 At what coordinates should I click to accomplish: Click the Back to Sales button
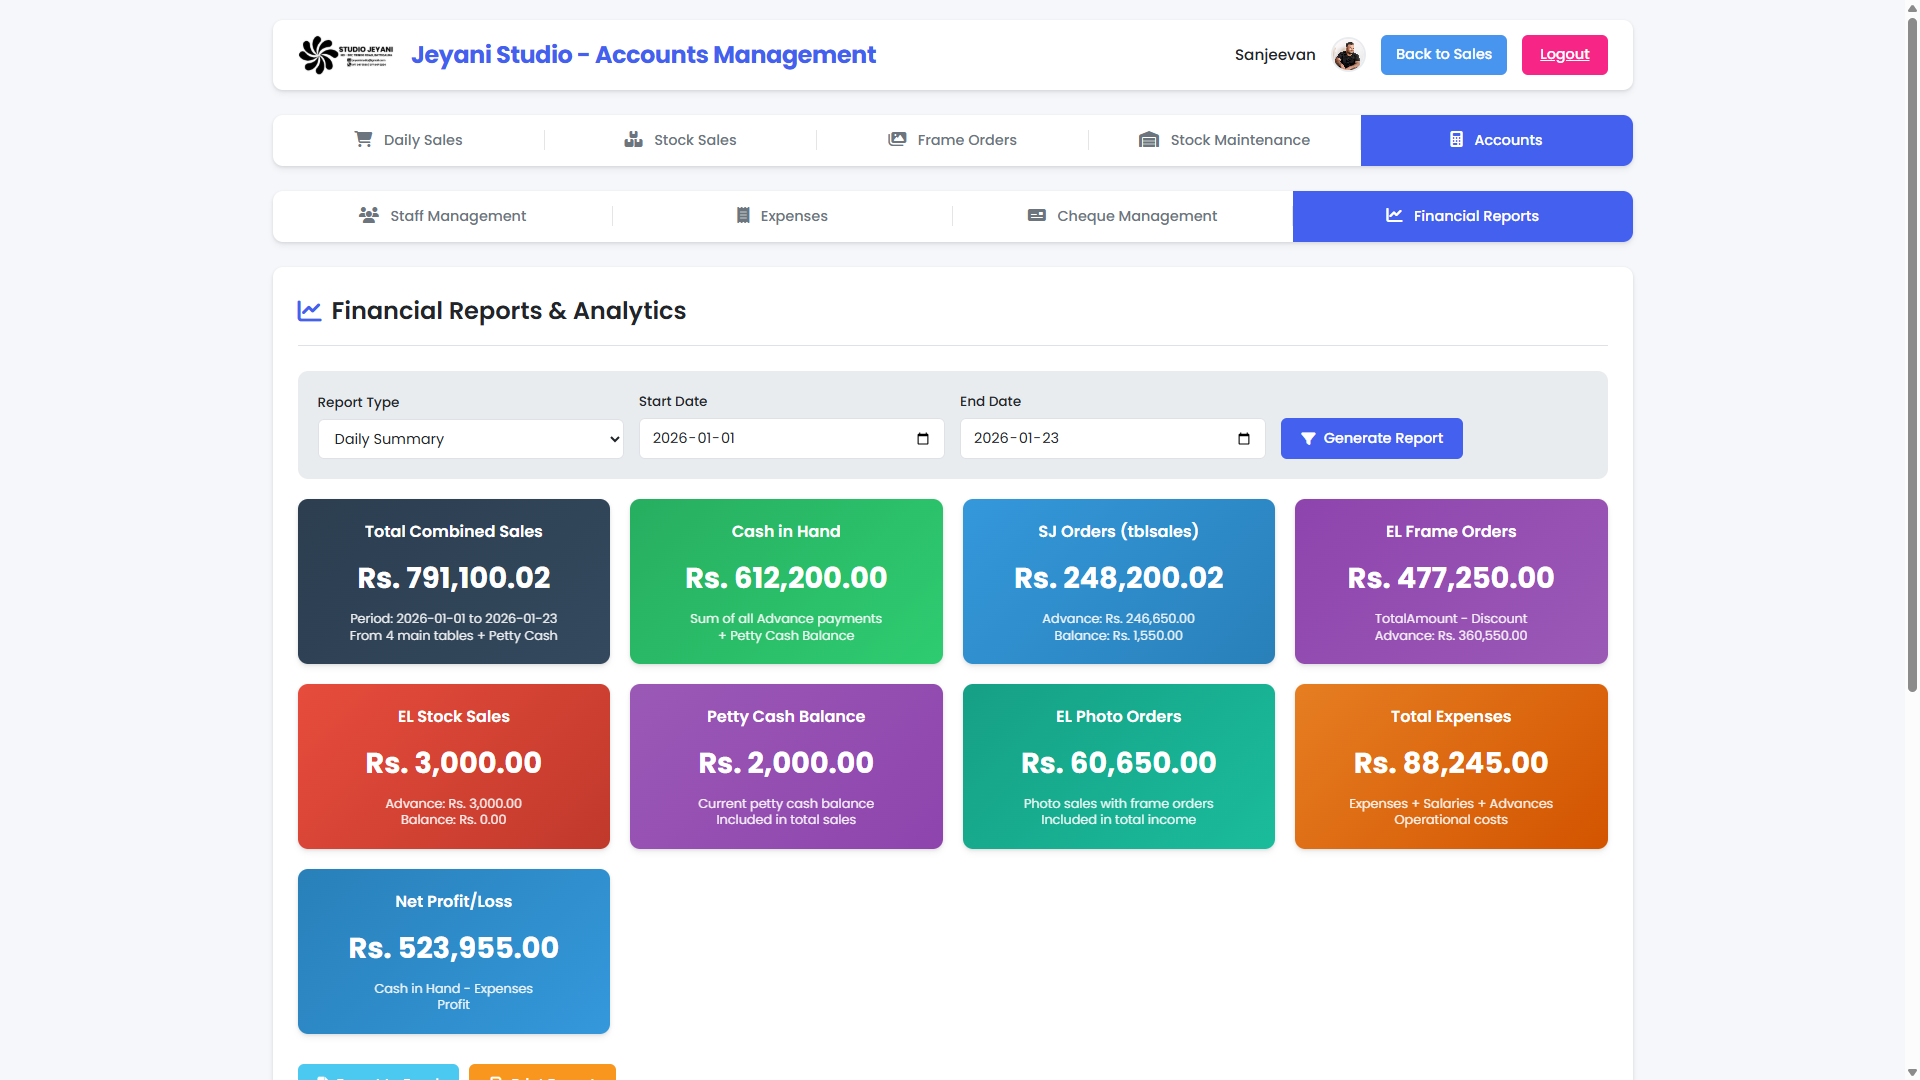(1443, 55)
